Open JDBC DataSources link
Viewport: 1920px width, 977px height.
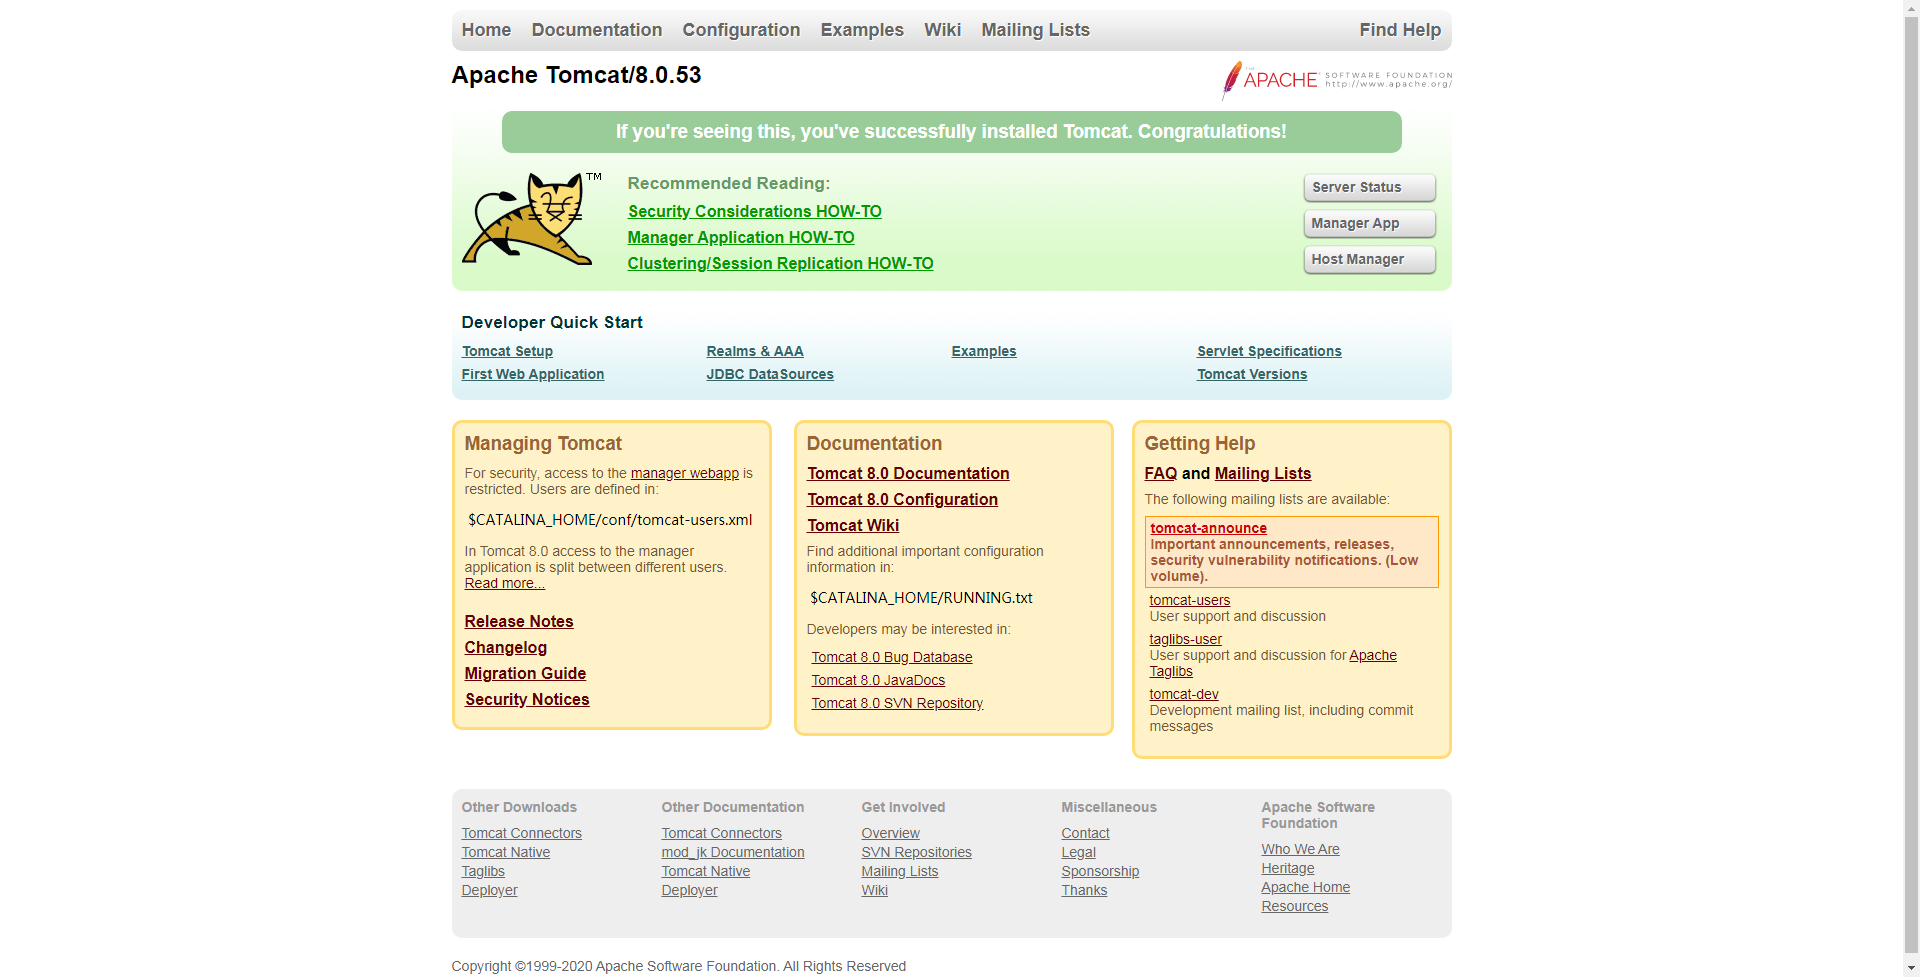pos(770,374)
